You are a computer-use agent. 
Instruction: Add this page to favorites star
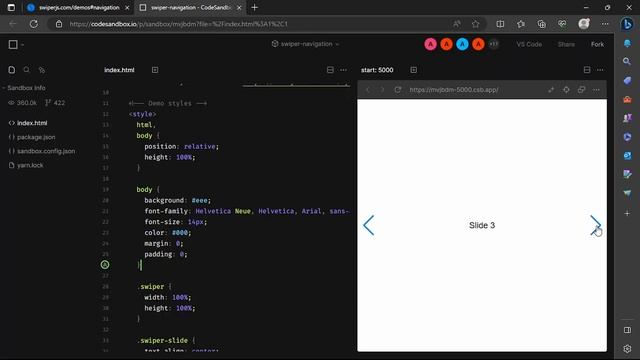tap(476, 24)
